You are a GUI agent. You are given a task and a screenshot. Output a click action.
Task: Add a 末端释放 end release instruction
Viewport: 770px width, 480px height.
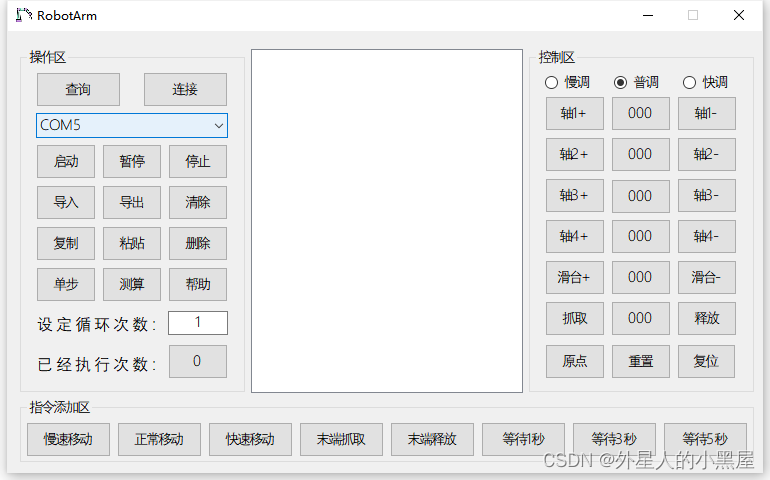coord(432,439)
